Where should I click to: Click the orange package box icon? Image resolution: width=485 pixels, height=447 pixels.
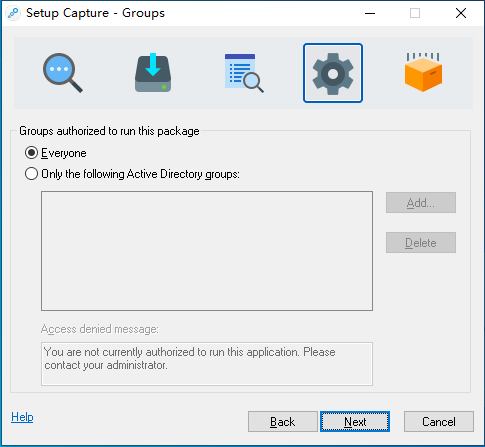423,72
